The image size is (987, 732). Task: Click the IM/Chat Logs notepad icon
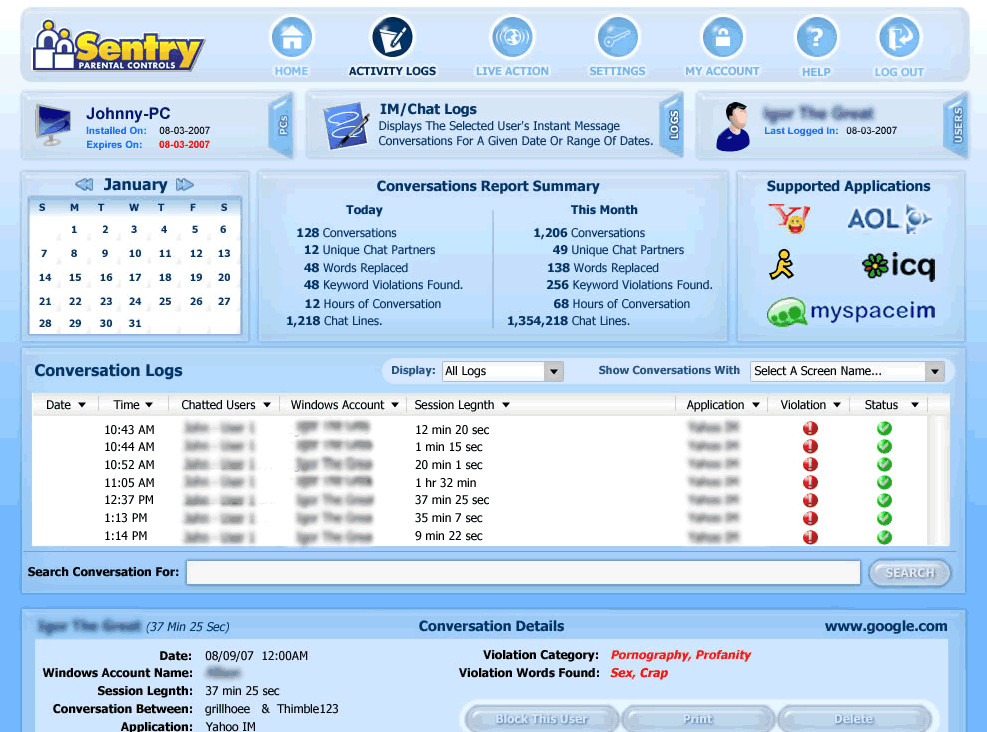(346, 126)
